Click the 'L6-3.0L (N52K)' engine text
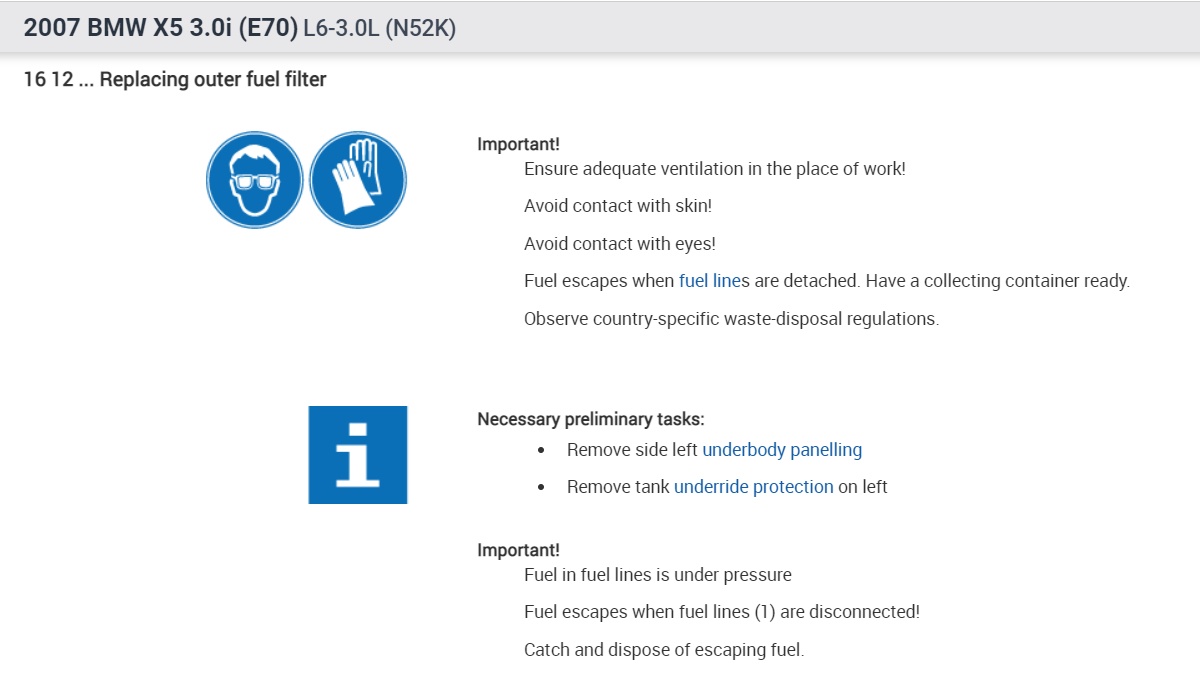 point(380,29)
